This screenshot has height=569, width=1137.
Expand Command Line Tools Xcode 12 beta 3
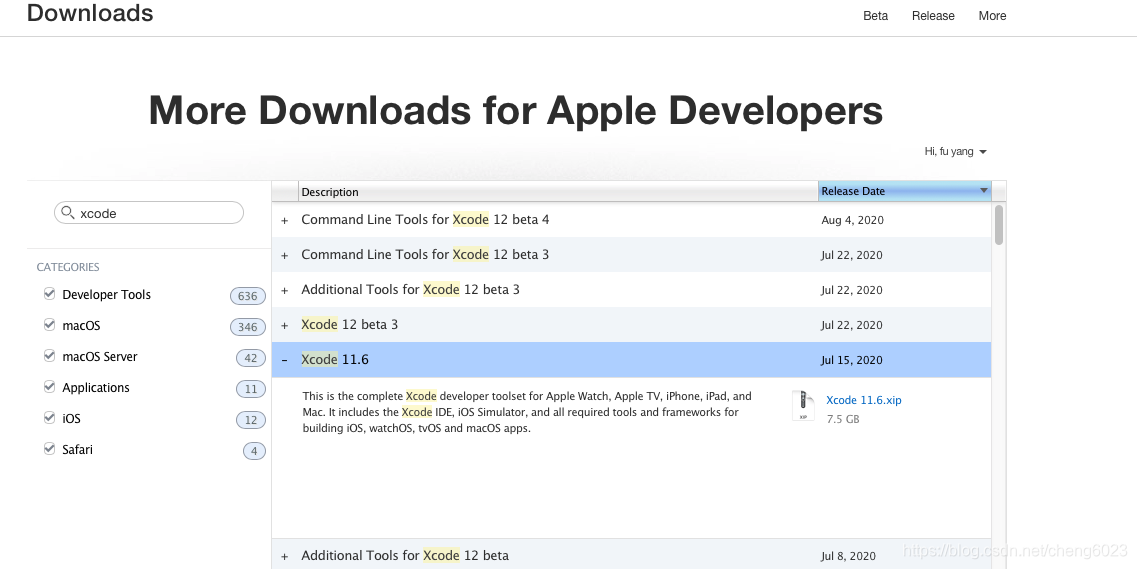pyautogui.click(x=285, y=255)
